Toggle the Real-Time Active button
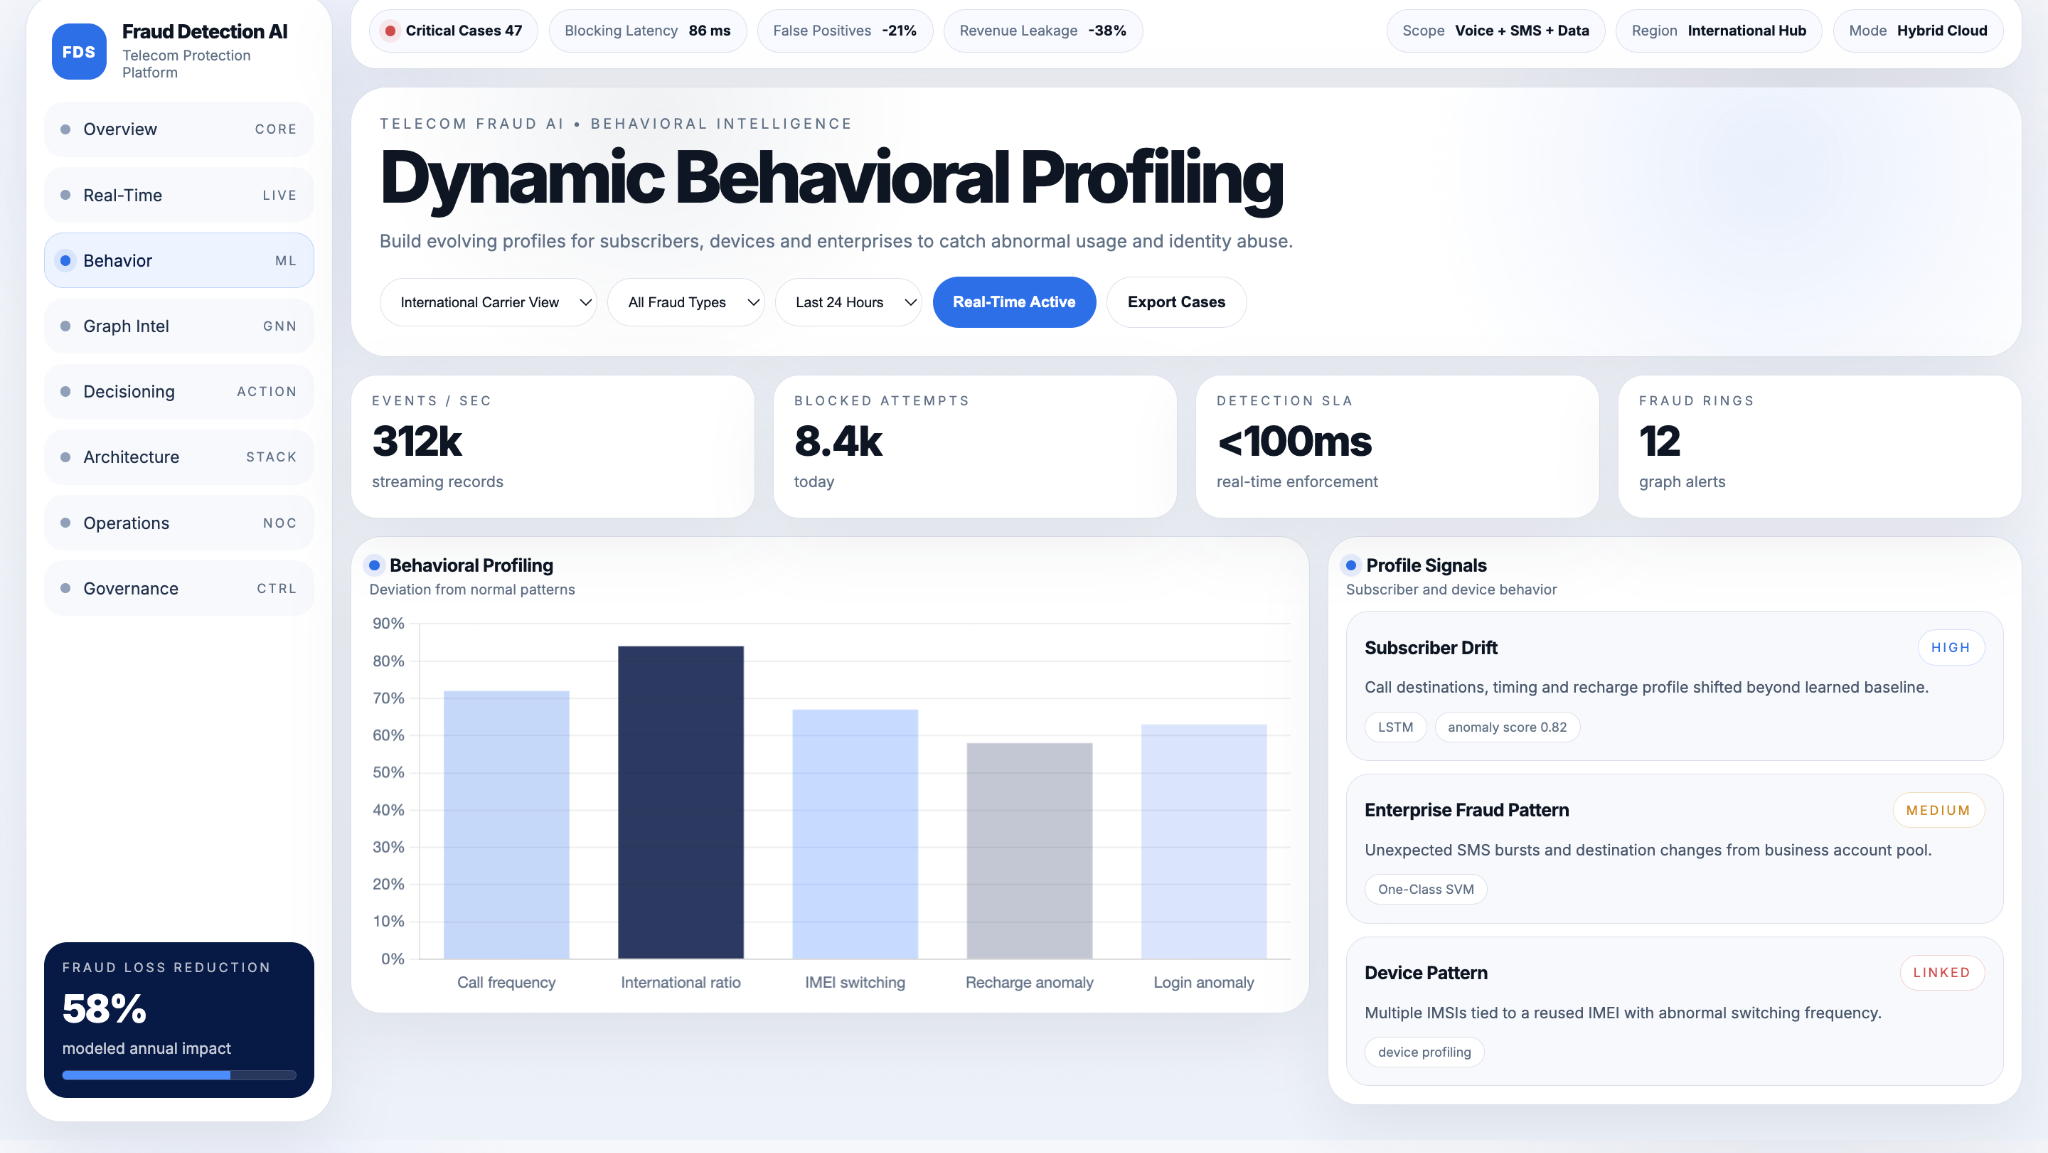The width and height of the screenshot is (2048, 1153). [1013, 302]
